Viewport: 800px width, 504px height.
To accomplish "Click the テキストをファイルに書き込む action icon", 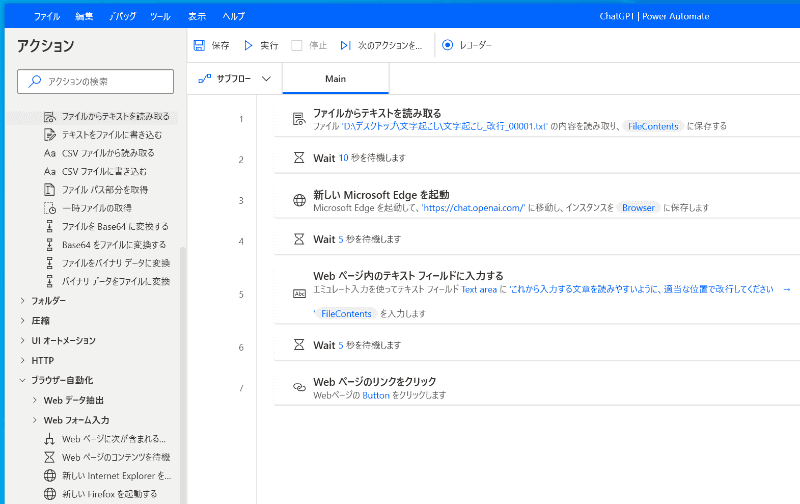I will pyautogui.click(x=49, y=135).
